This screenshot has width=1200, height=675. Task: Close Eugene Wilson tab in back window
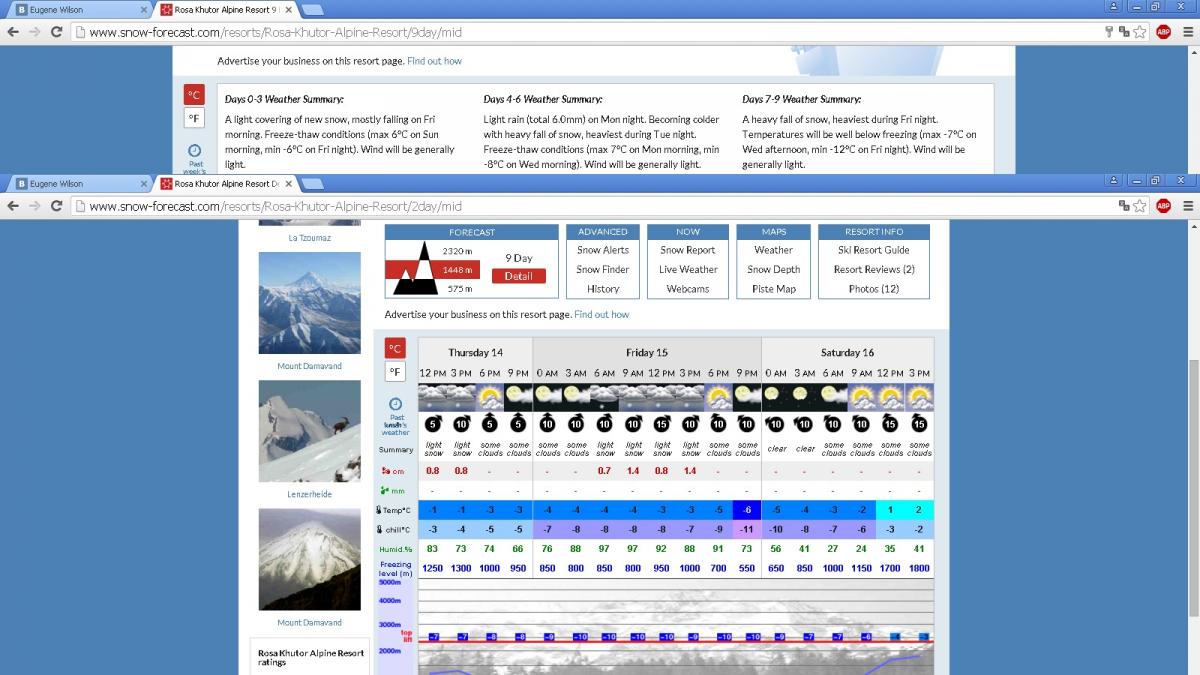point(143,10)
